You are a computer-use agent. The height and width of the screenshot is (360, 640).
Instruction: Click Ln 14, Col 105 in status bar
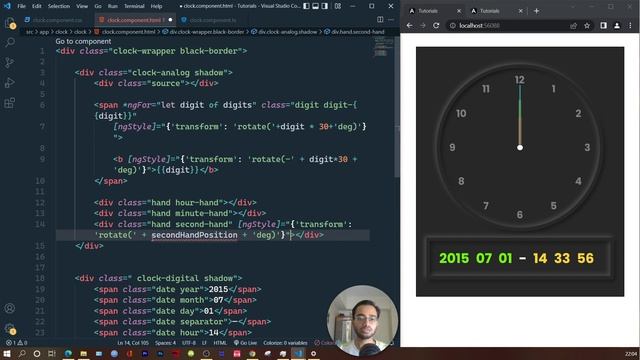click(x=133, y=343)
